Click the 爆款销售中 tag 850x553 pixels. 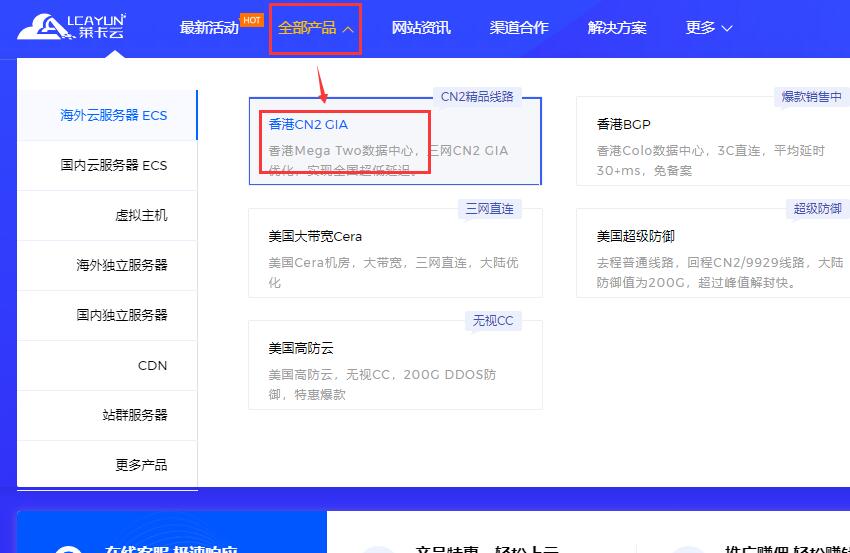(x=812, y=97)
